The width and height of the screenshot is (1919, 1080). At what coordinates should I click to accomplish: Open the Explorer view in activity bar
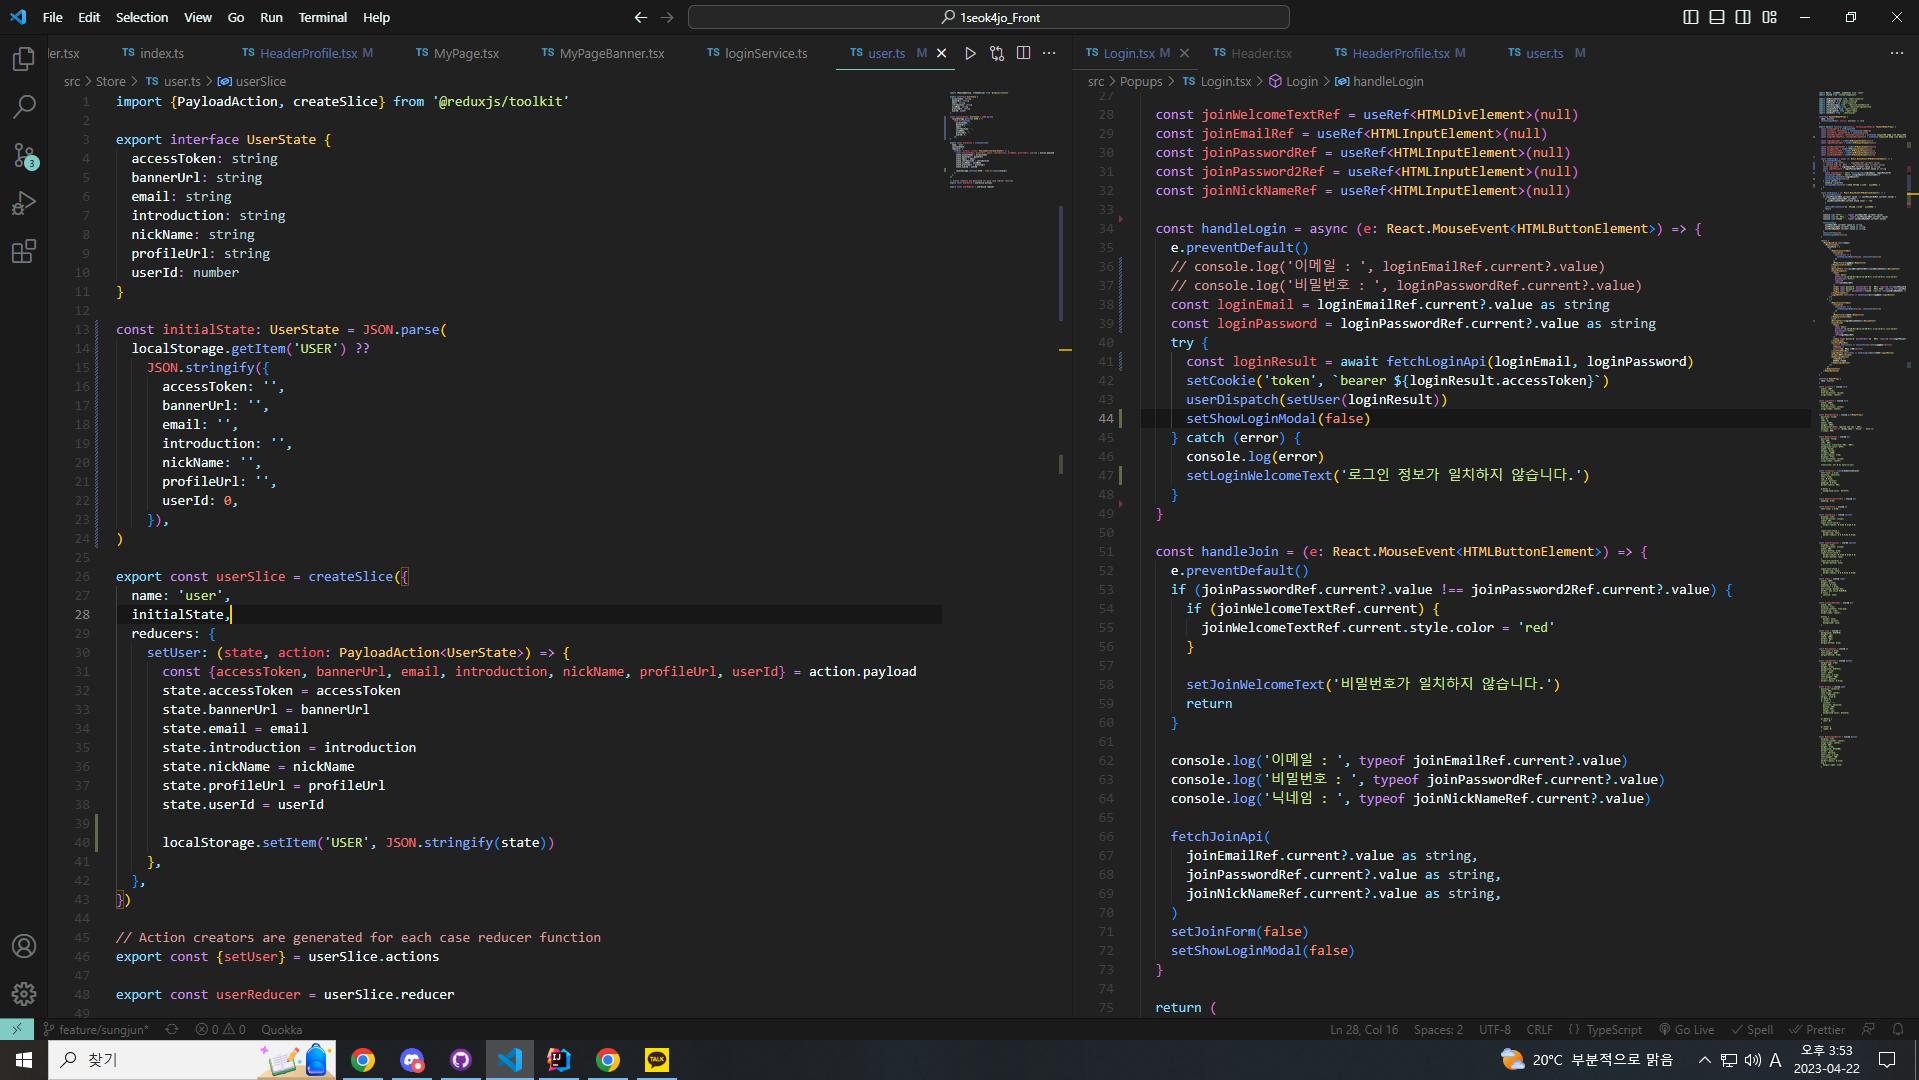(x=24, y=59)
